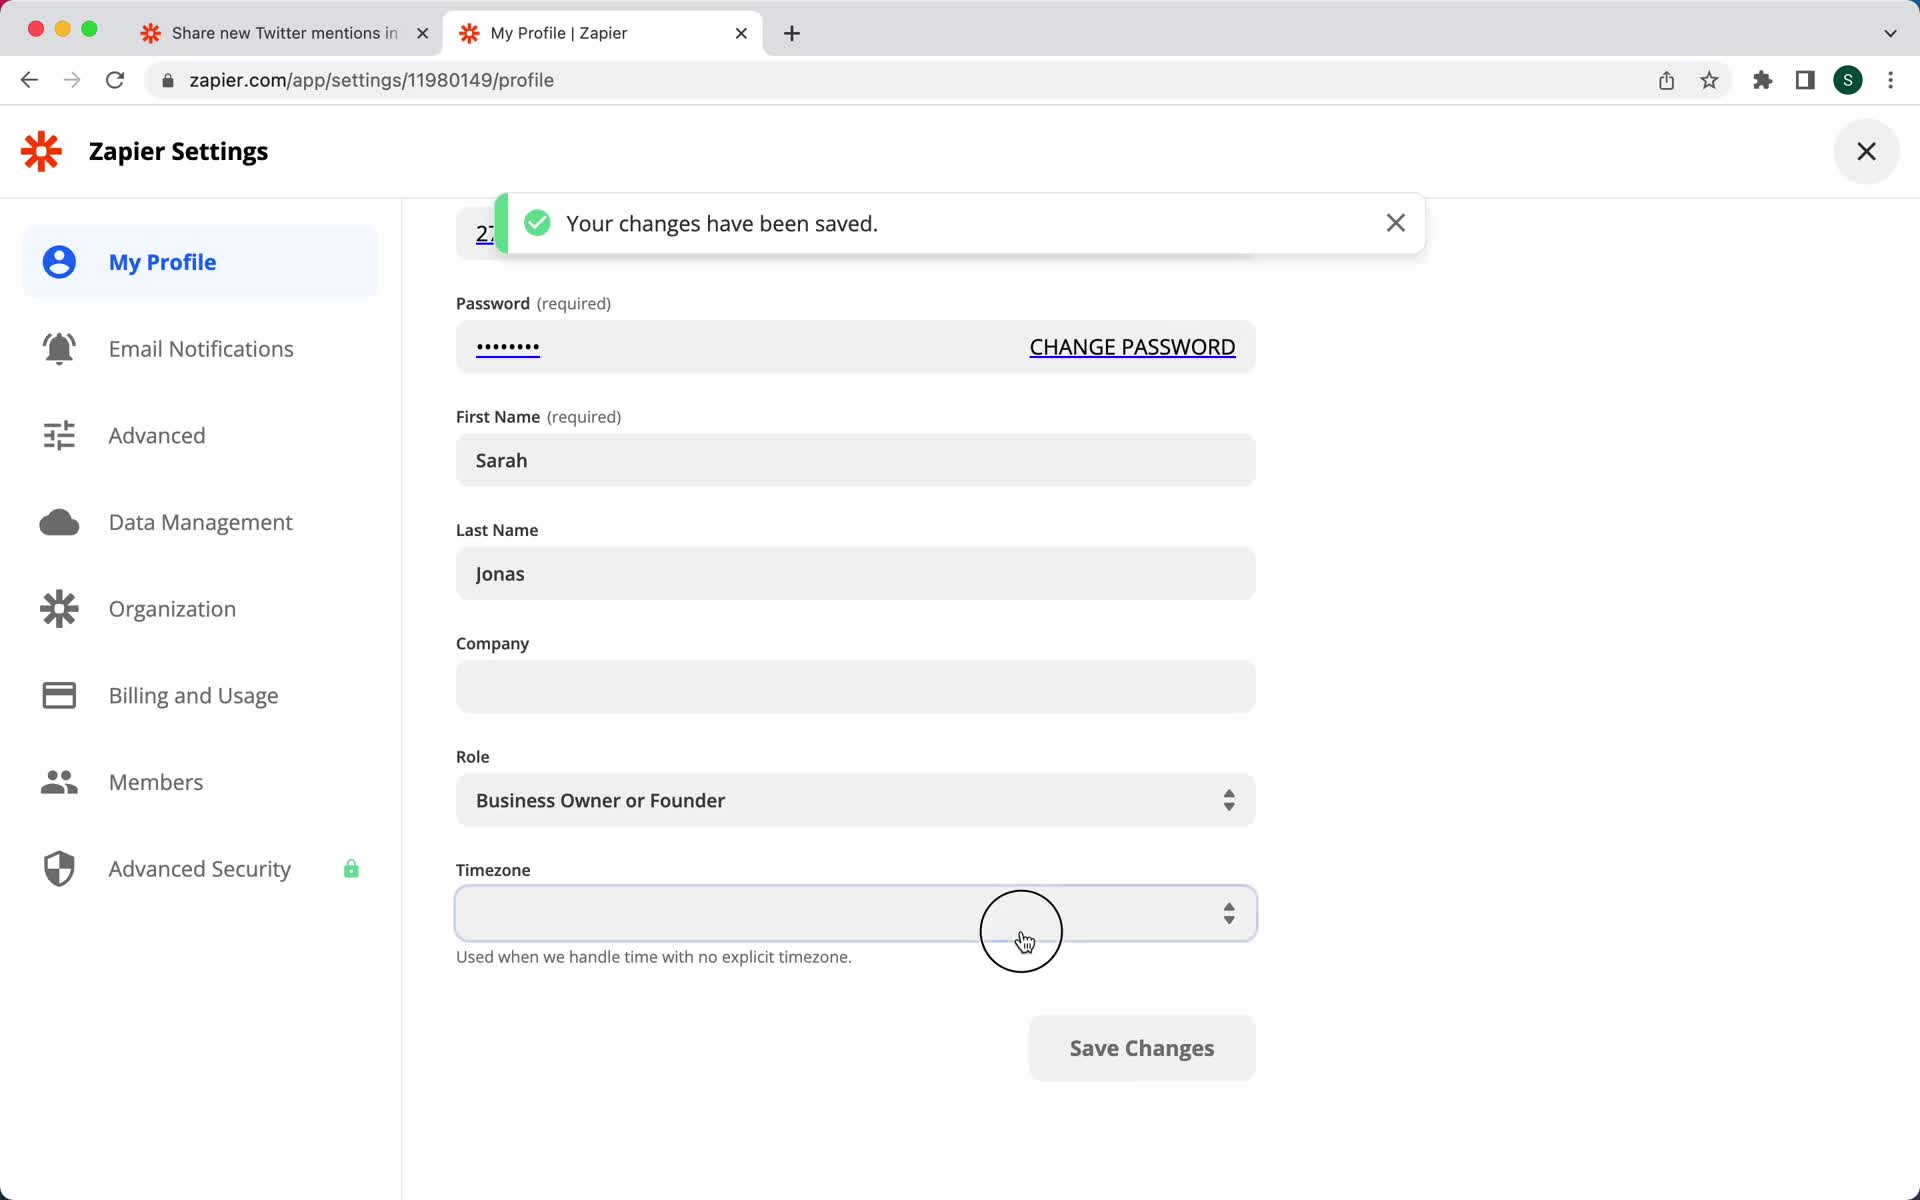The image size is (1920, 1200).
Task: Open Billing and Usage settings
Action: pyautogui.click(x=194, y=694)
